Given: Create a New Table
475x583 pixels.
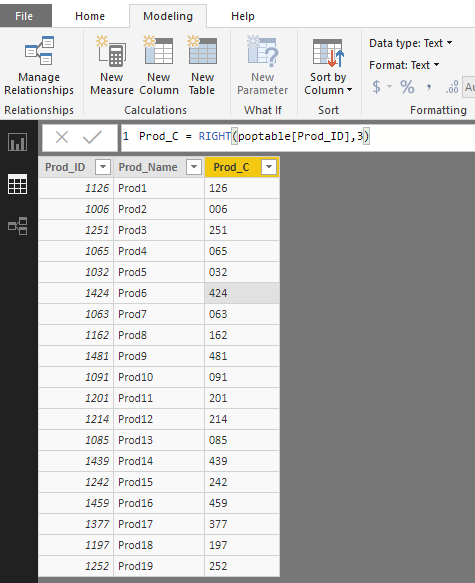Looking at the screenshot, I should point(202,66).
